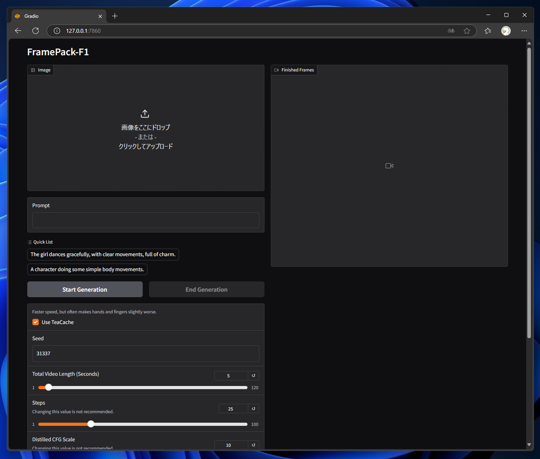This screenshot has width=540, height=459.
Task: Click the Distilled CFG Scale number box
Action: pyautogui.click(x=230, y=445)
